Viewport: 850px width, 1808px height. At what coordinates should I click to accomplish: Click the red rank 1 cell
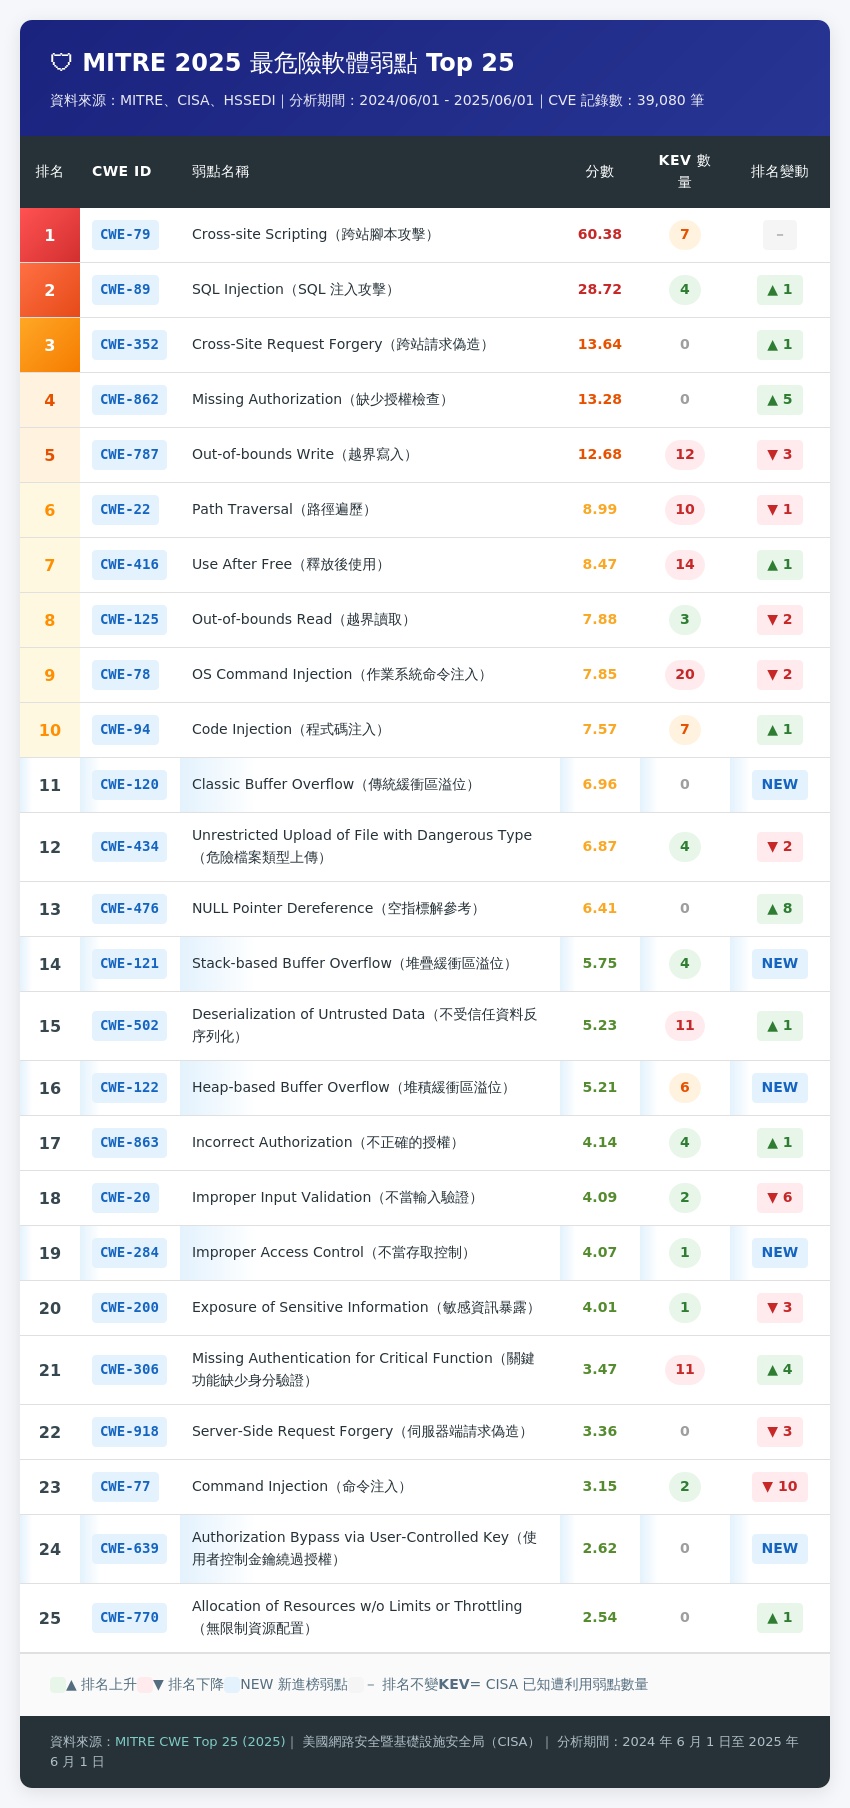pos(50,235)
